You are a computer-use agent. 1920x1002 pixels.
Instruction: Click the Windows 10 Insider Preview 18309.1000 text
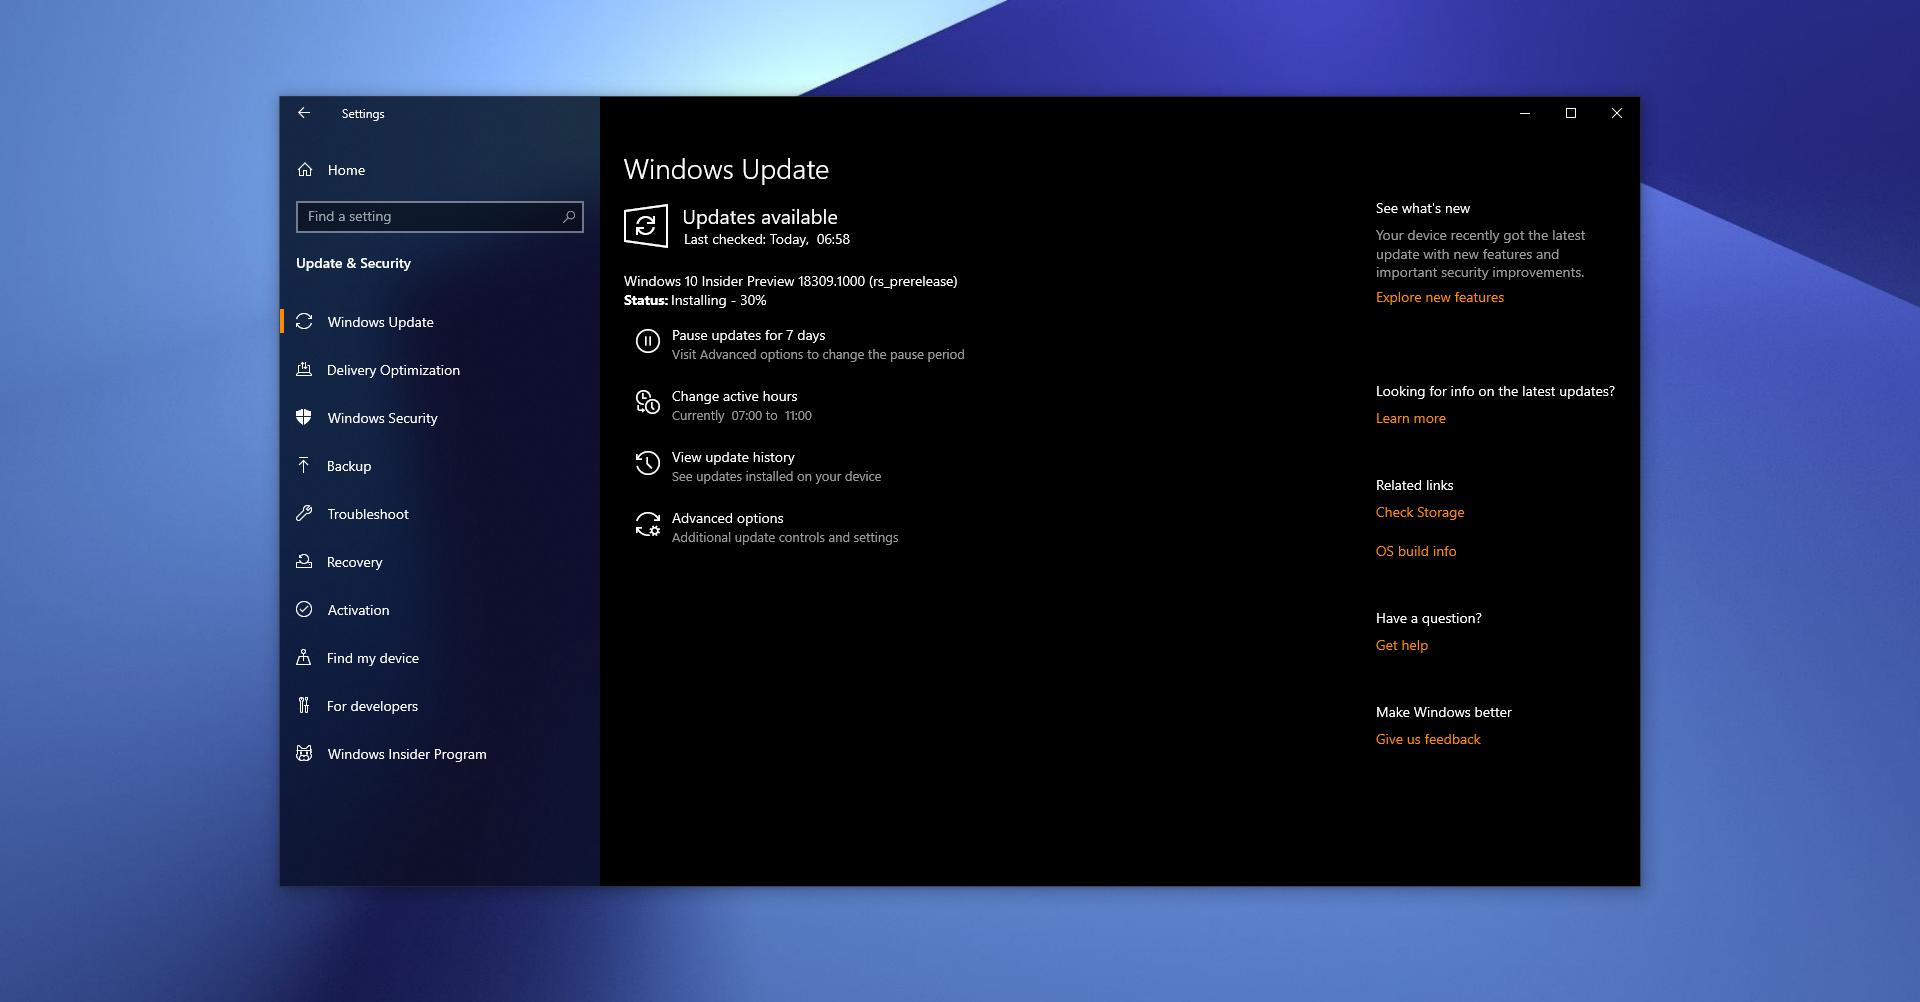click(790, 281)
